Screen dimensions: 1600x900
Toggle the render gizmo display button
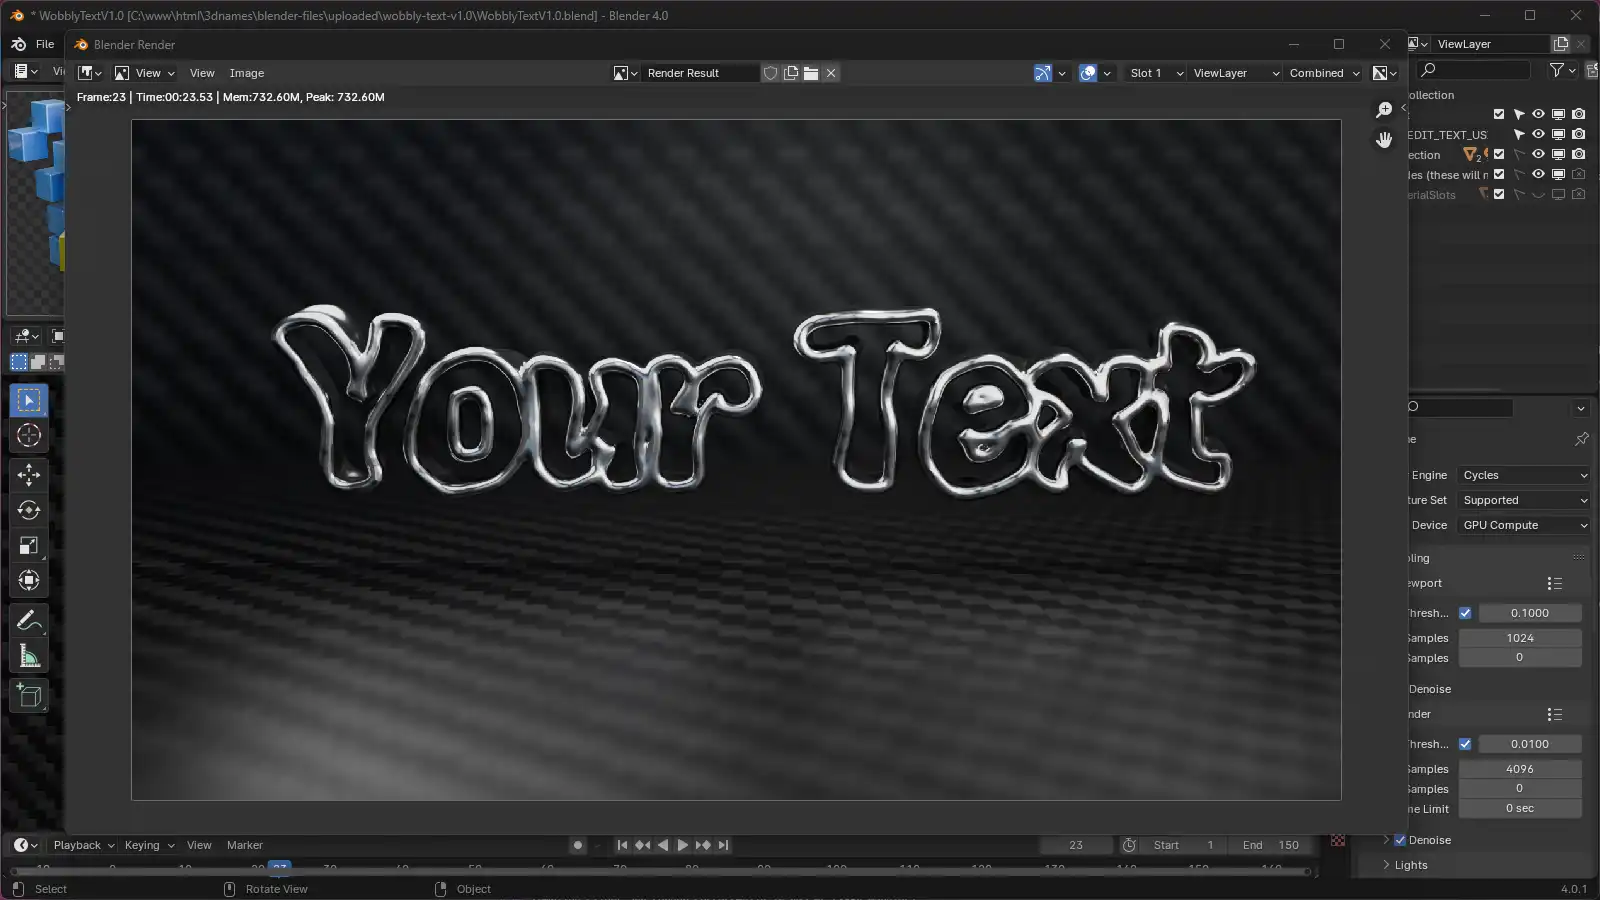(x=1043, y=73)
